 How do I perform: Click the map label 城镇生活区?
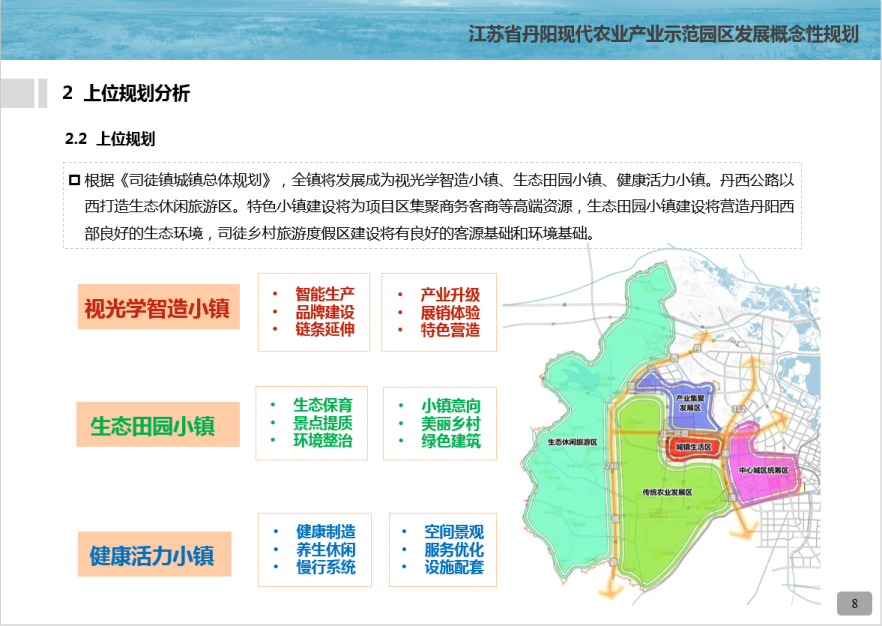tap(694, 447)
